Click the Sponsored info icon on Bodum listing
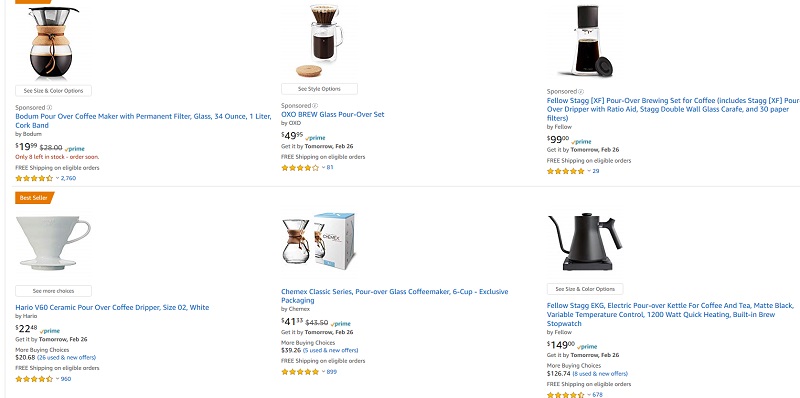800x398 pixels. pos(49,108)
